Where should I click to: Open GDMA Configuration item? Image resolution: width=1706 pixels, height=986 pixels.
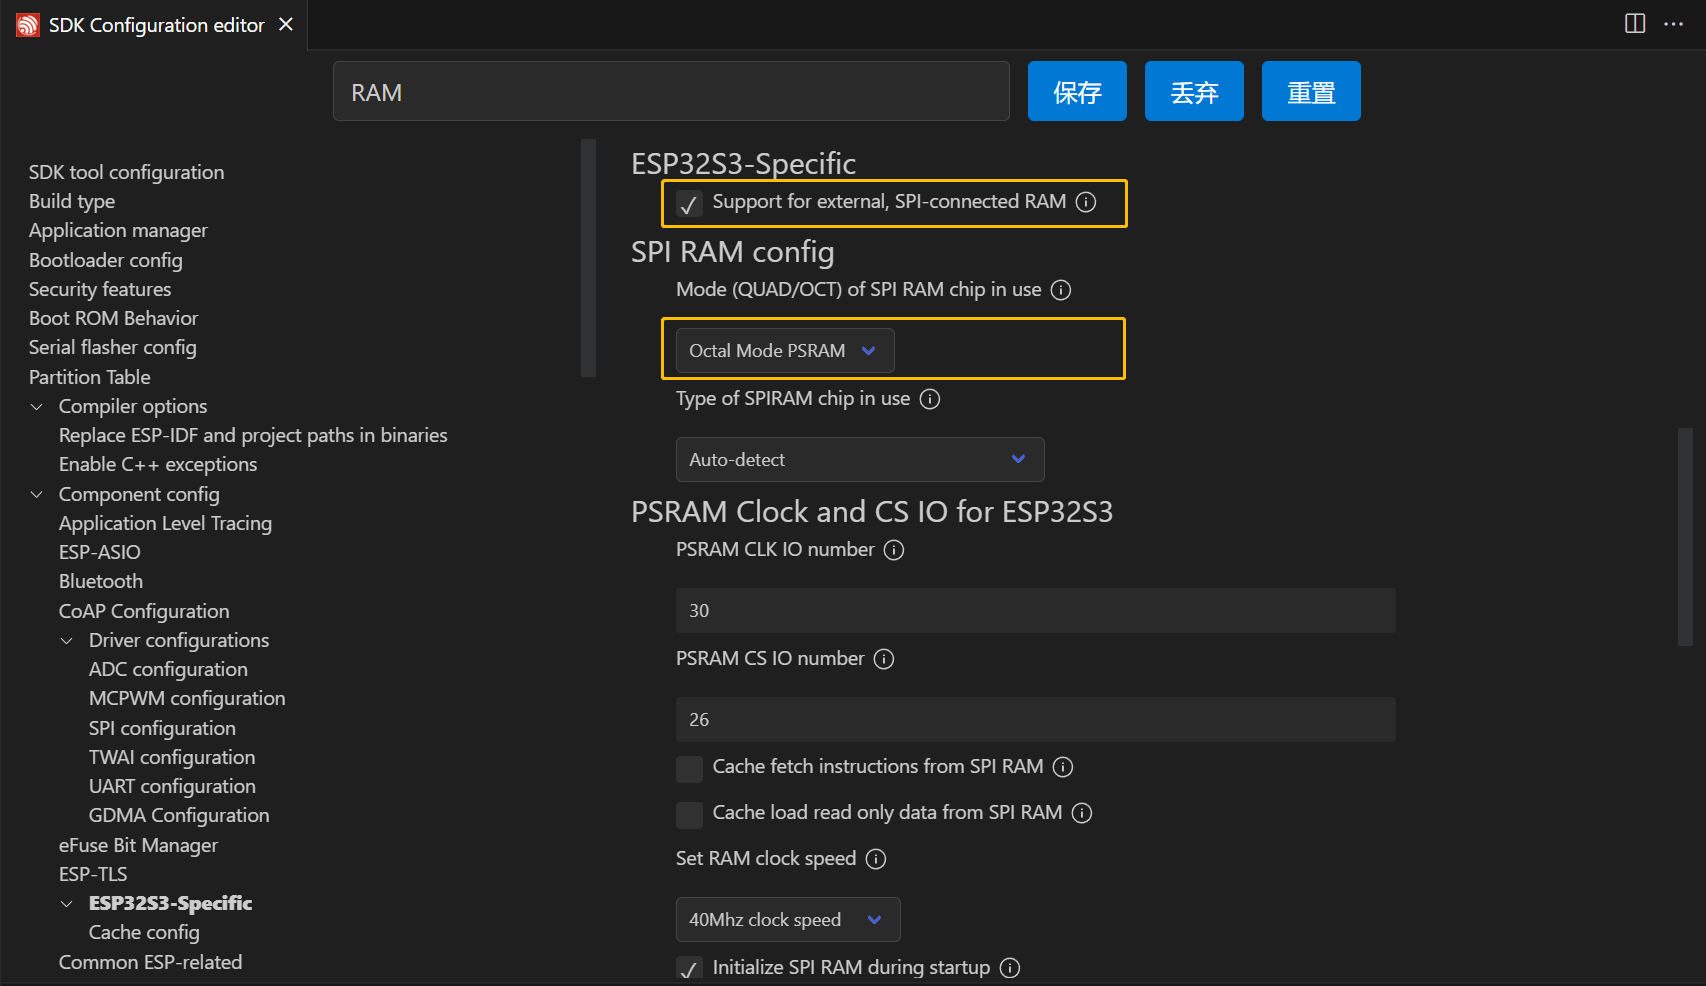click(179, 816)
